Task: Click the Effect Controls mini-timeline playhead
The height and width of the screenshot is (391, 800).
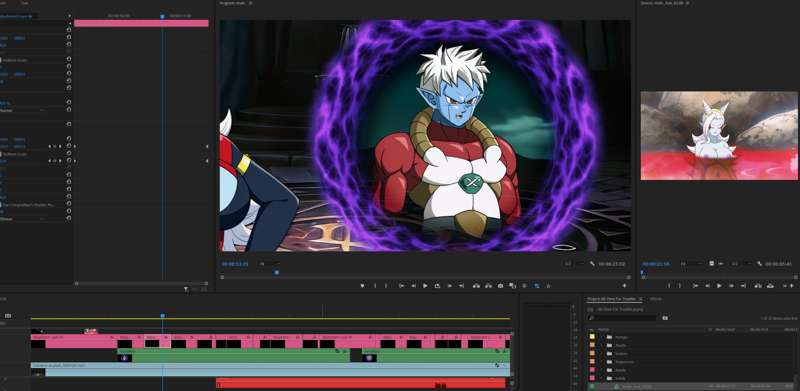Action: (162, 16)
